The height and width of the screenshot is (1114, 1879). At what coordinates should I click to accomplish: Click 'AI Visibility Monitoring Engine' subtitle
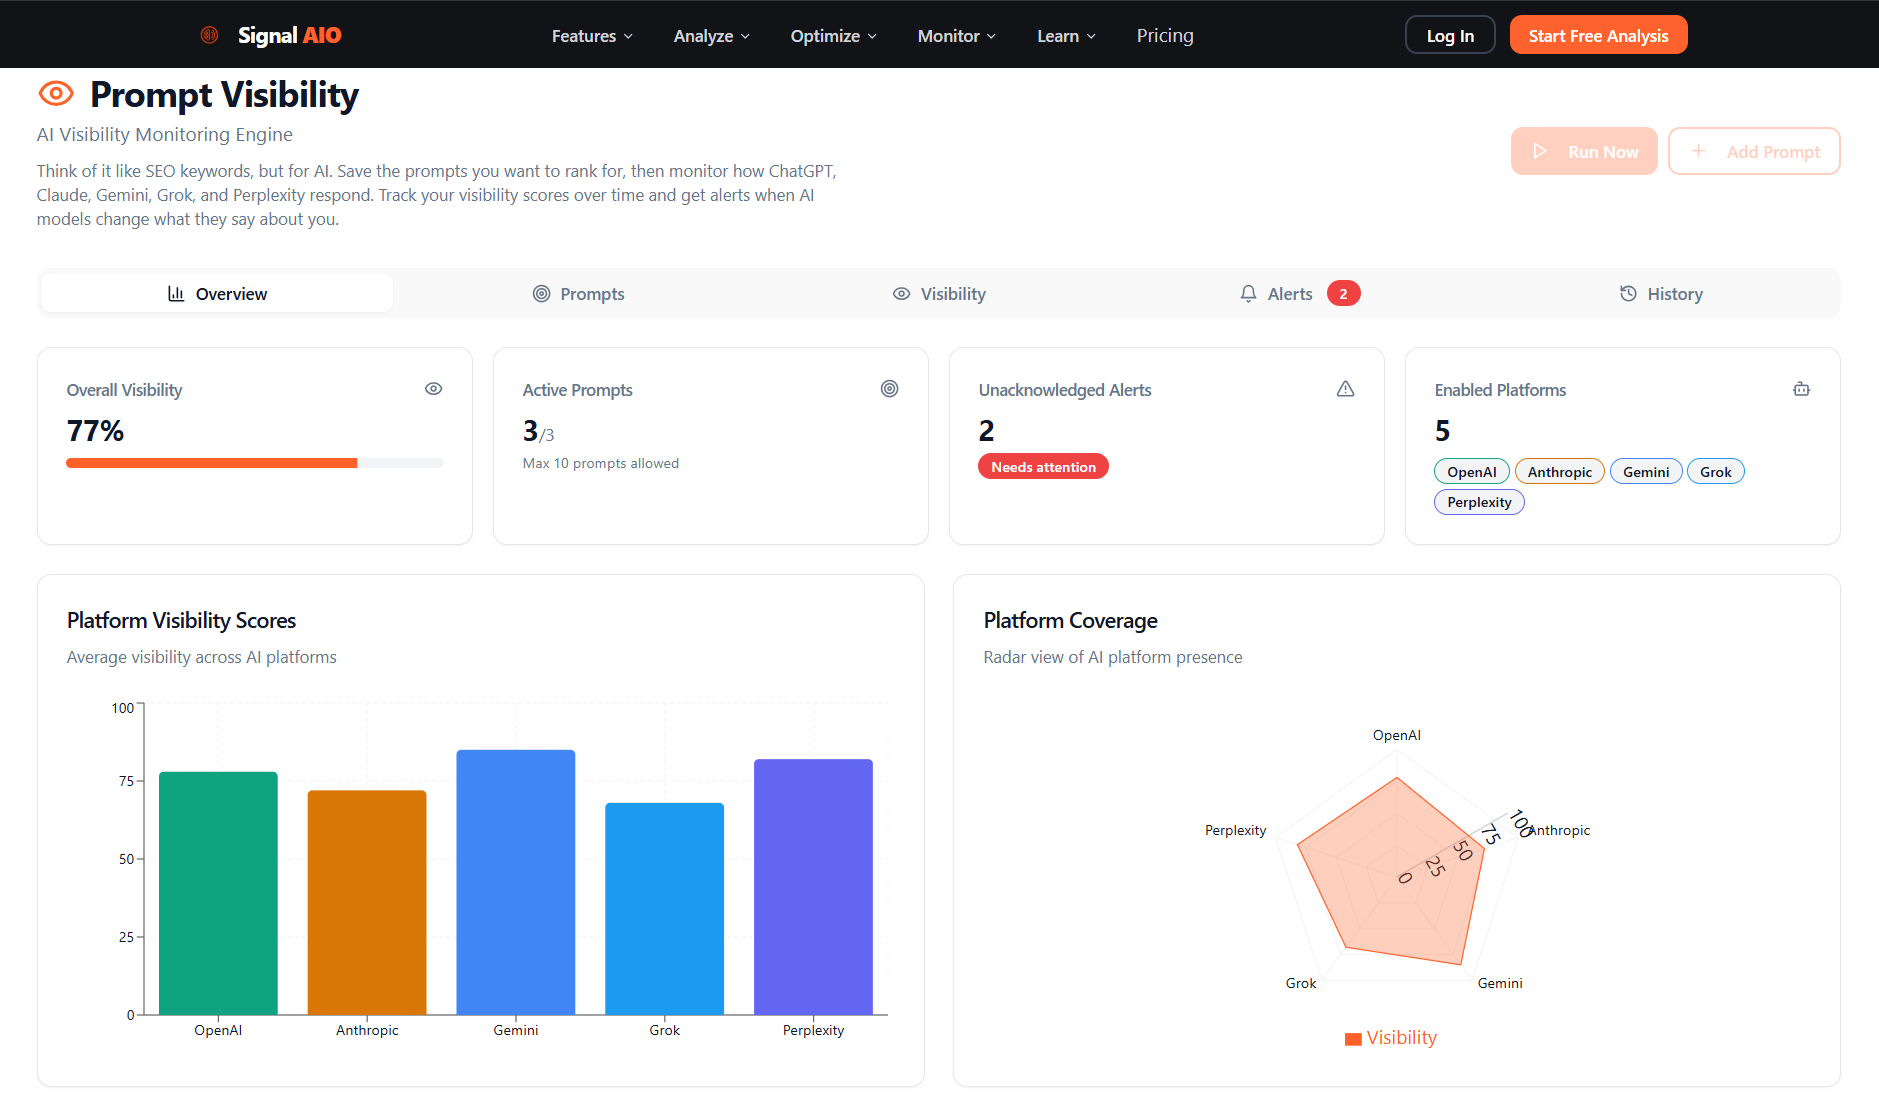(x=165, y=134)
